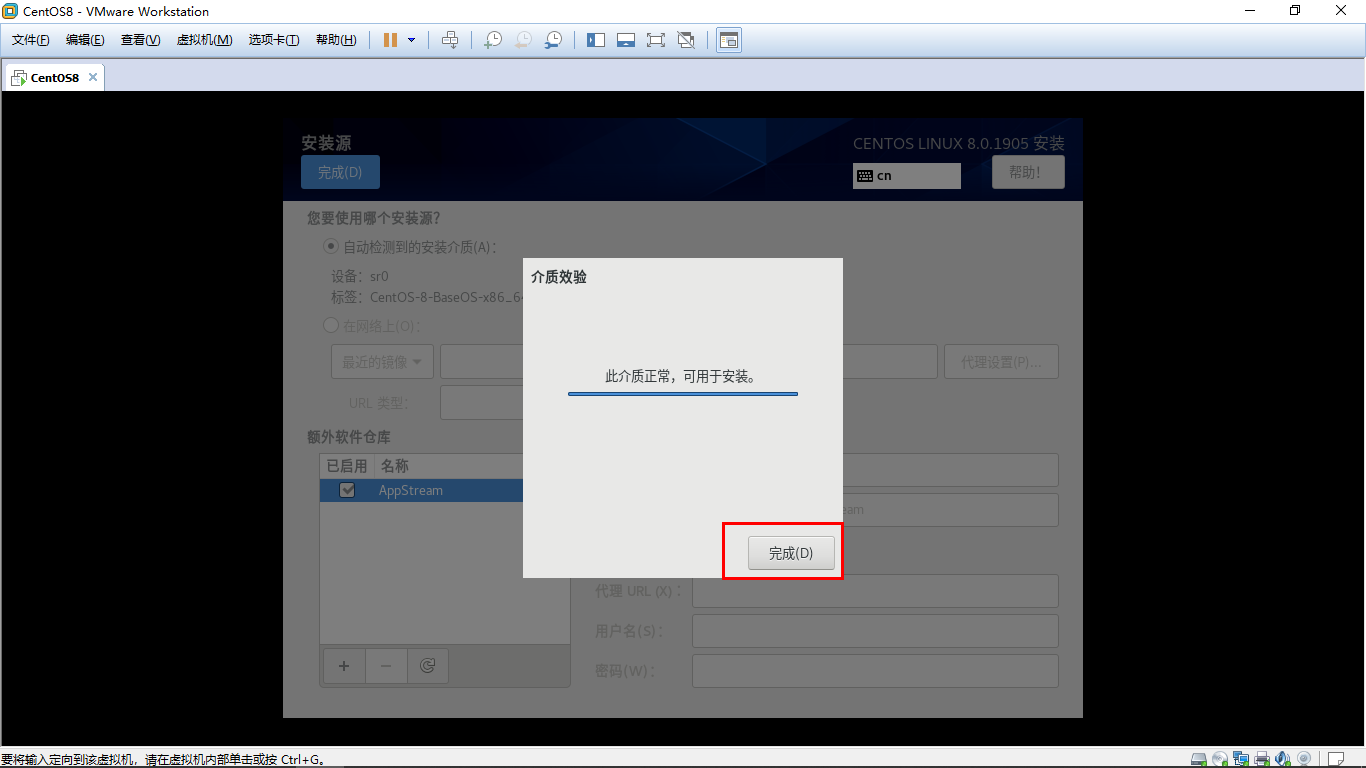Screen dimensions: 1366x768
Task: Open the 查看 menu
Action: pos(140,40)
